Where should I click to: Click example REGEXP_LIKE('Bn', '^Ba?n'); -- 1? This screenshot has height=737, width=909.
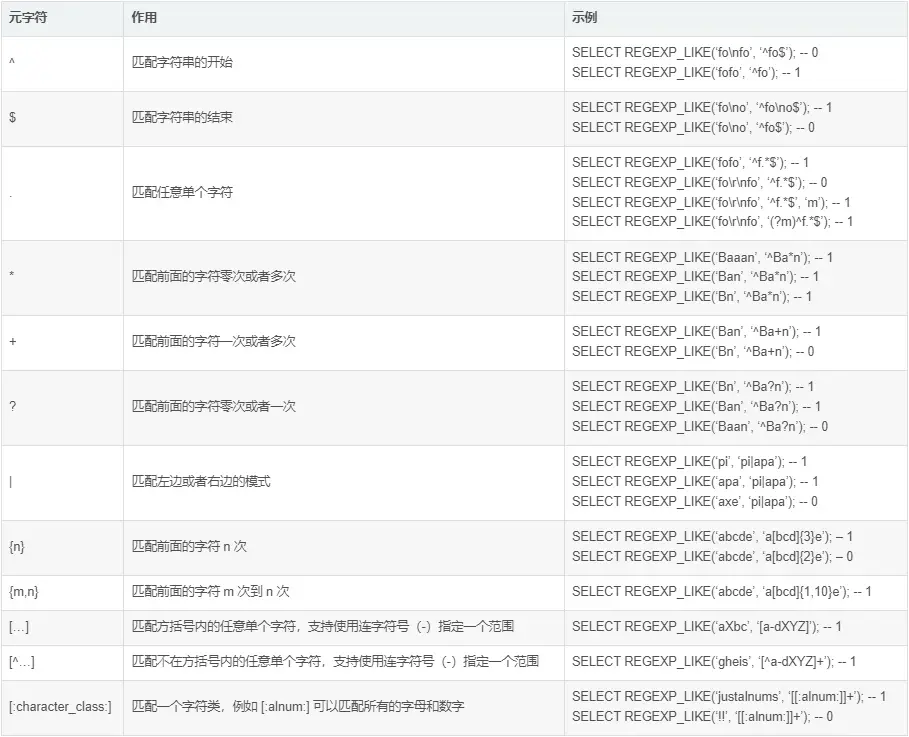[693, 386]
